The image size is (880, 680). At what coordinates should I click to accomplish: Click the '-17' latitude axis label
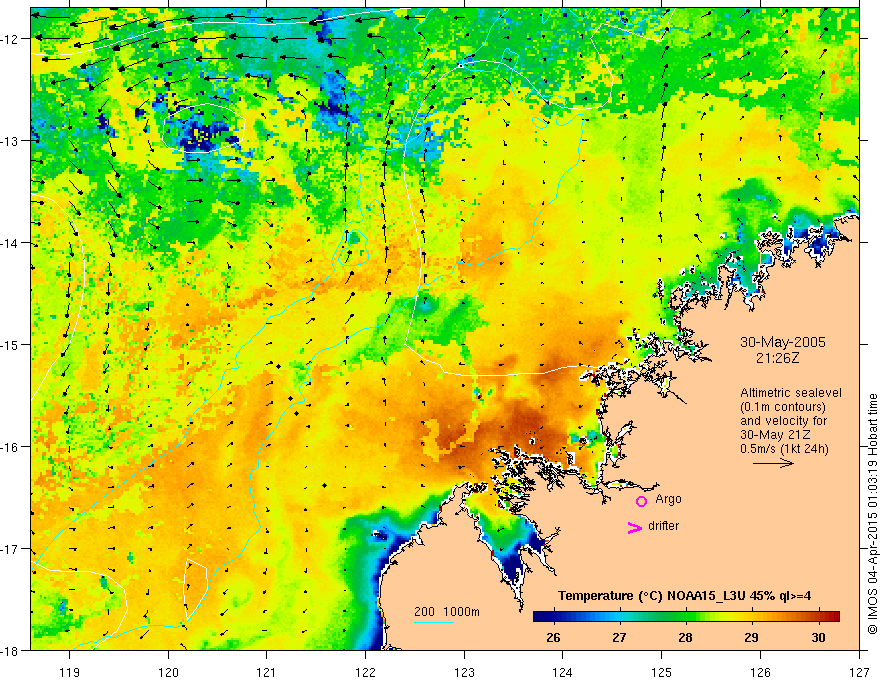pos(10,549)
